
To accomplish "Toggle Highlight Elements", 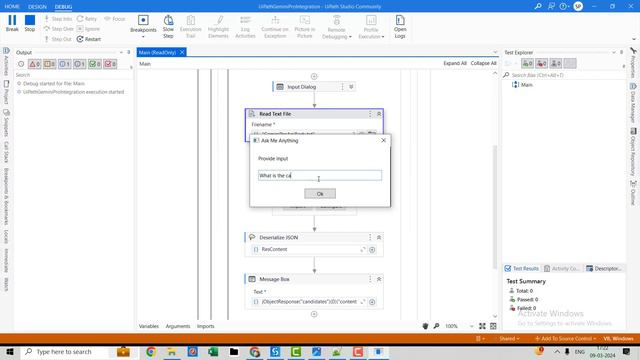I will (x=218, y=27).
